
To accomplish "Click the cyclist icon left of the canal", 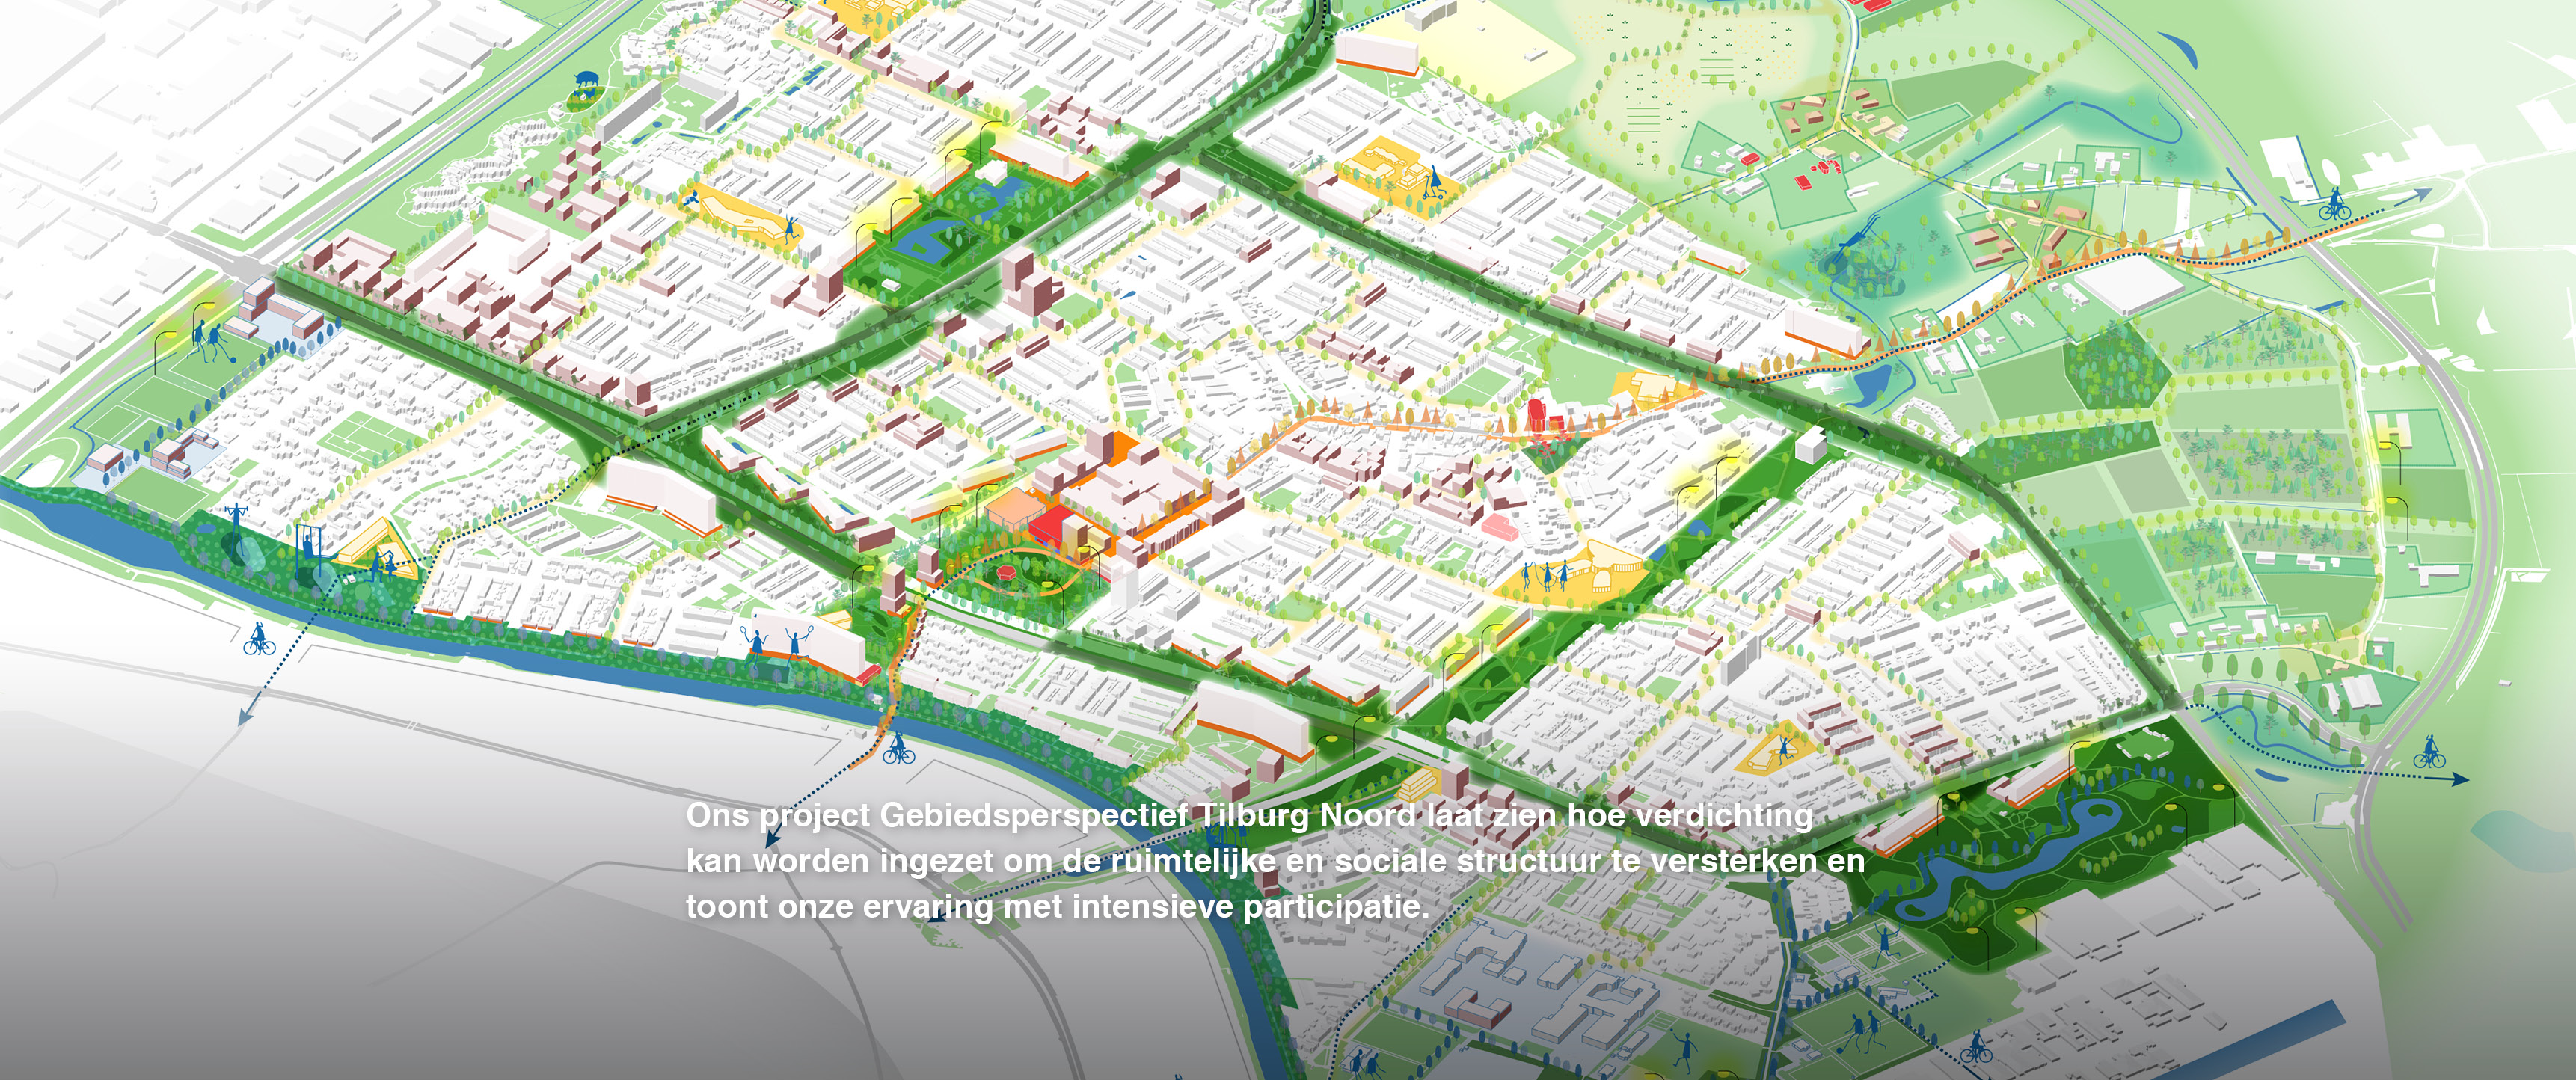I will [x=259, y=639].
